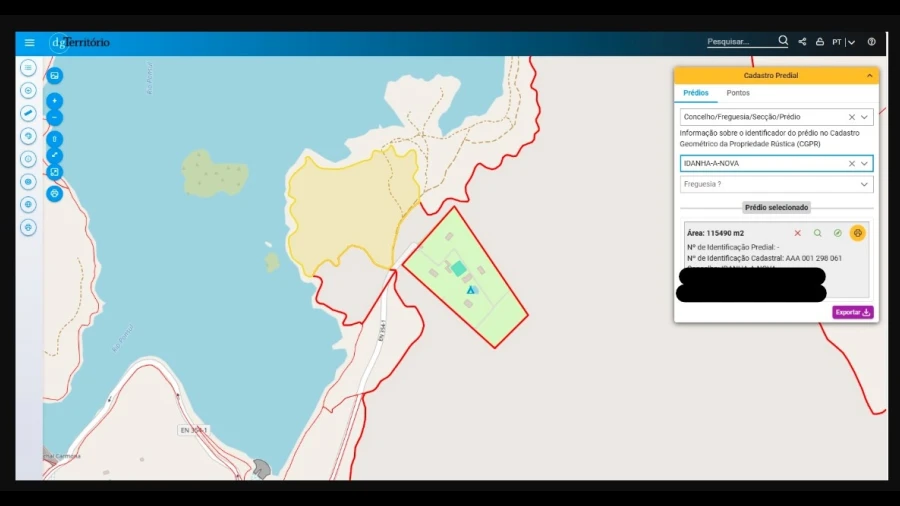Click the map zoom in button
Image resolution: width=900 pixels, height=506 pixels.
(55, 101)
